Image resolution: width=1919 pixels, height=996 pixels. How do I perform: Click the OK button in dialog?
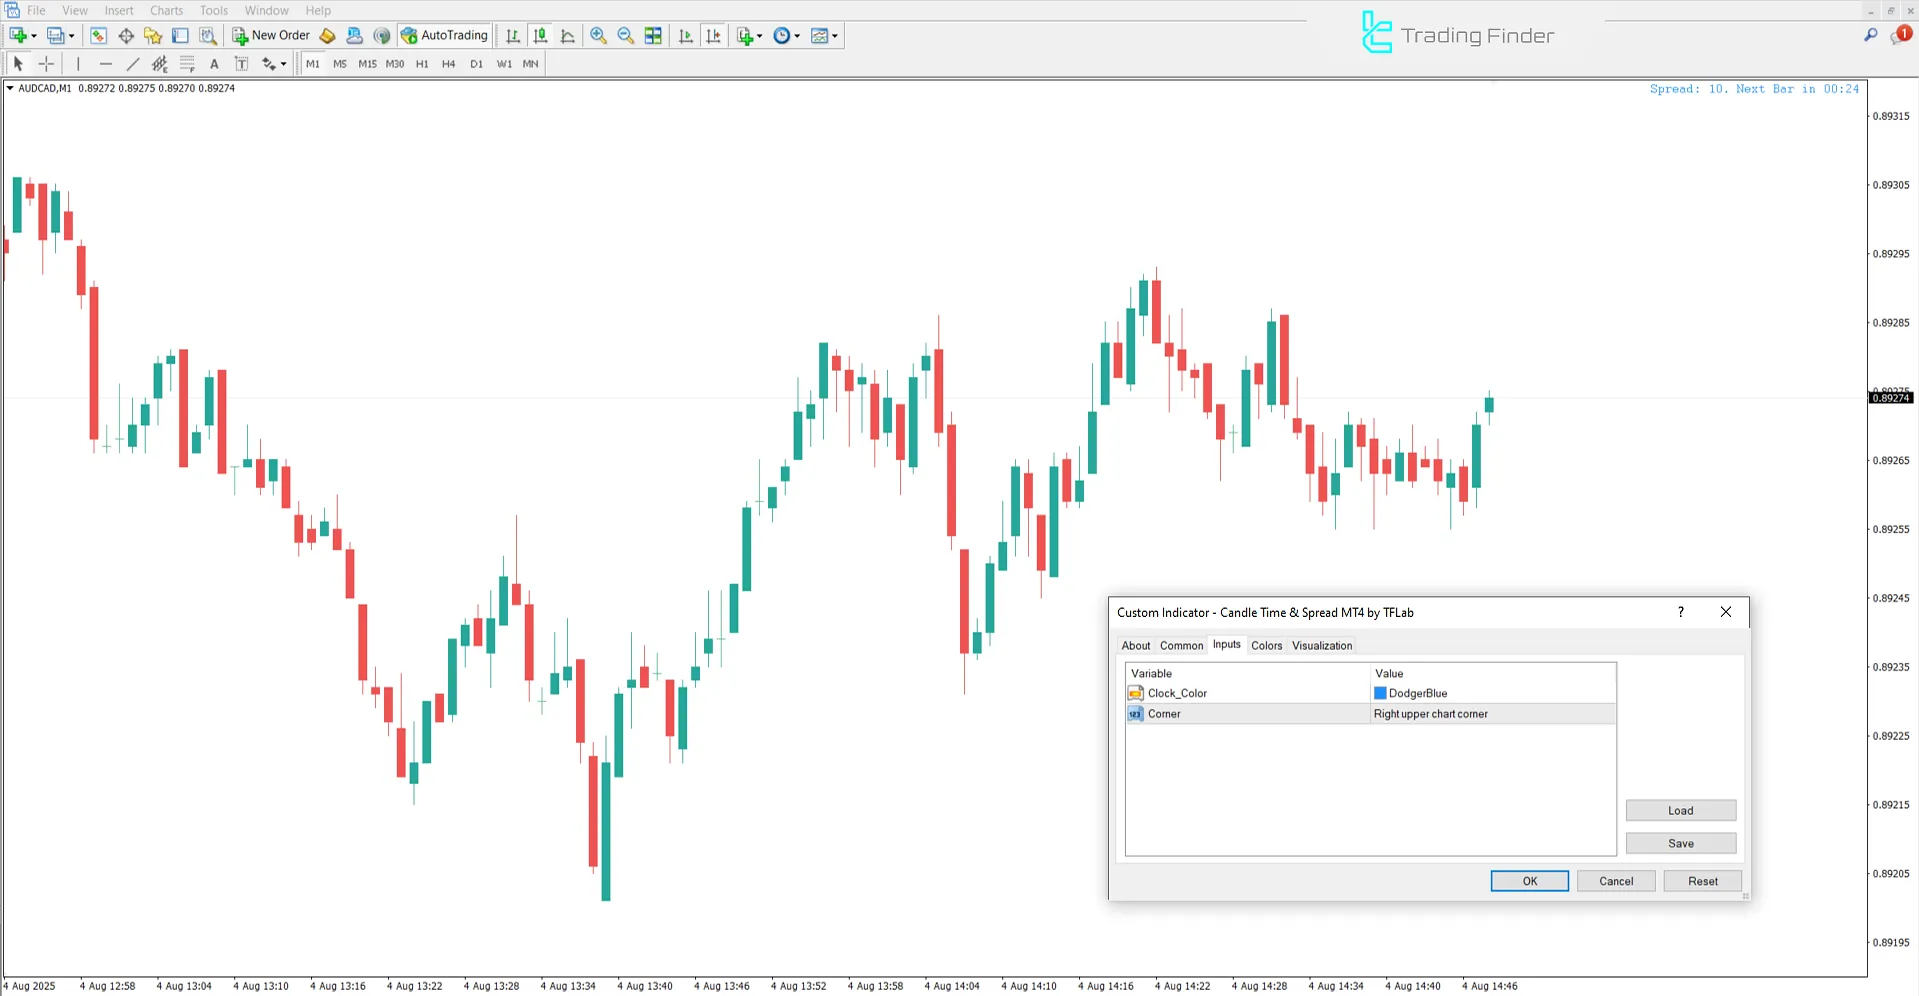click(1529, 881)
